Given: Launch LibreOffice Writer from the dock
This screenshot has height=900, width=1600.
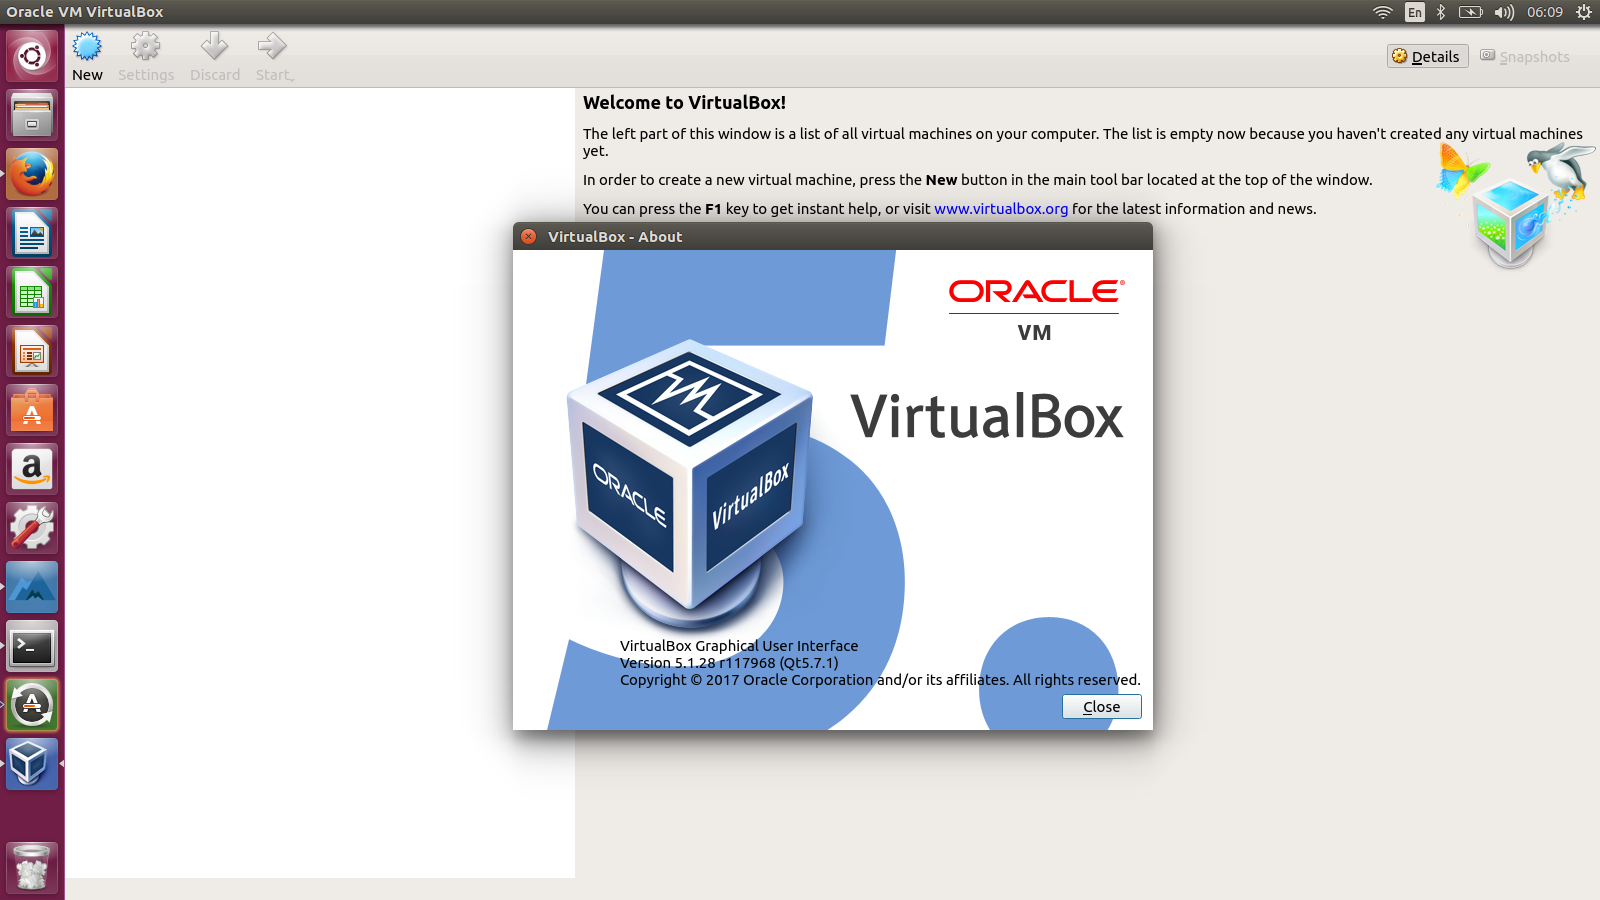Looking at the screenshot, I should coord(32,233).
